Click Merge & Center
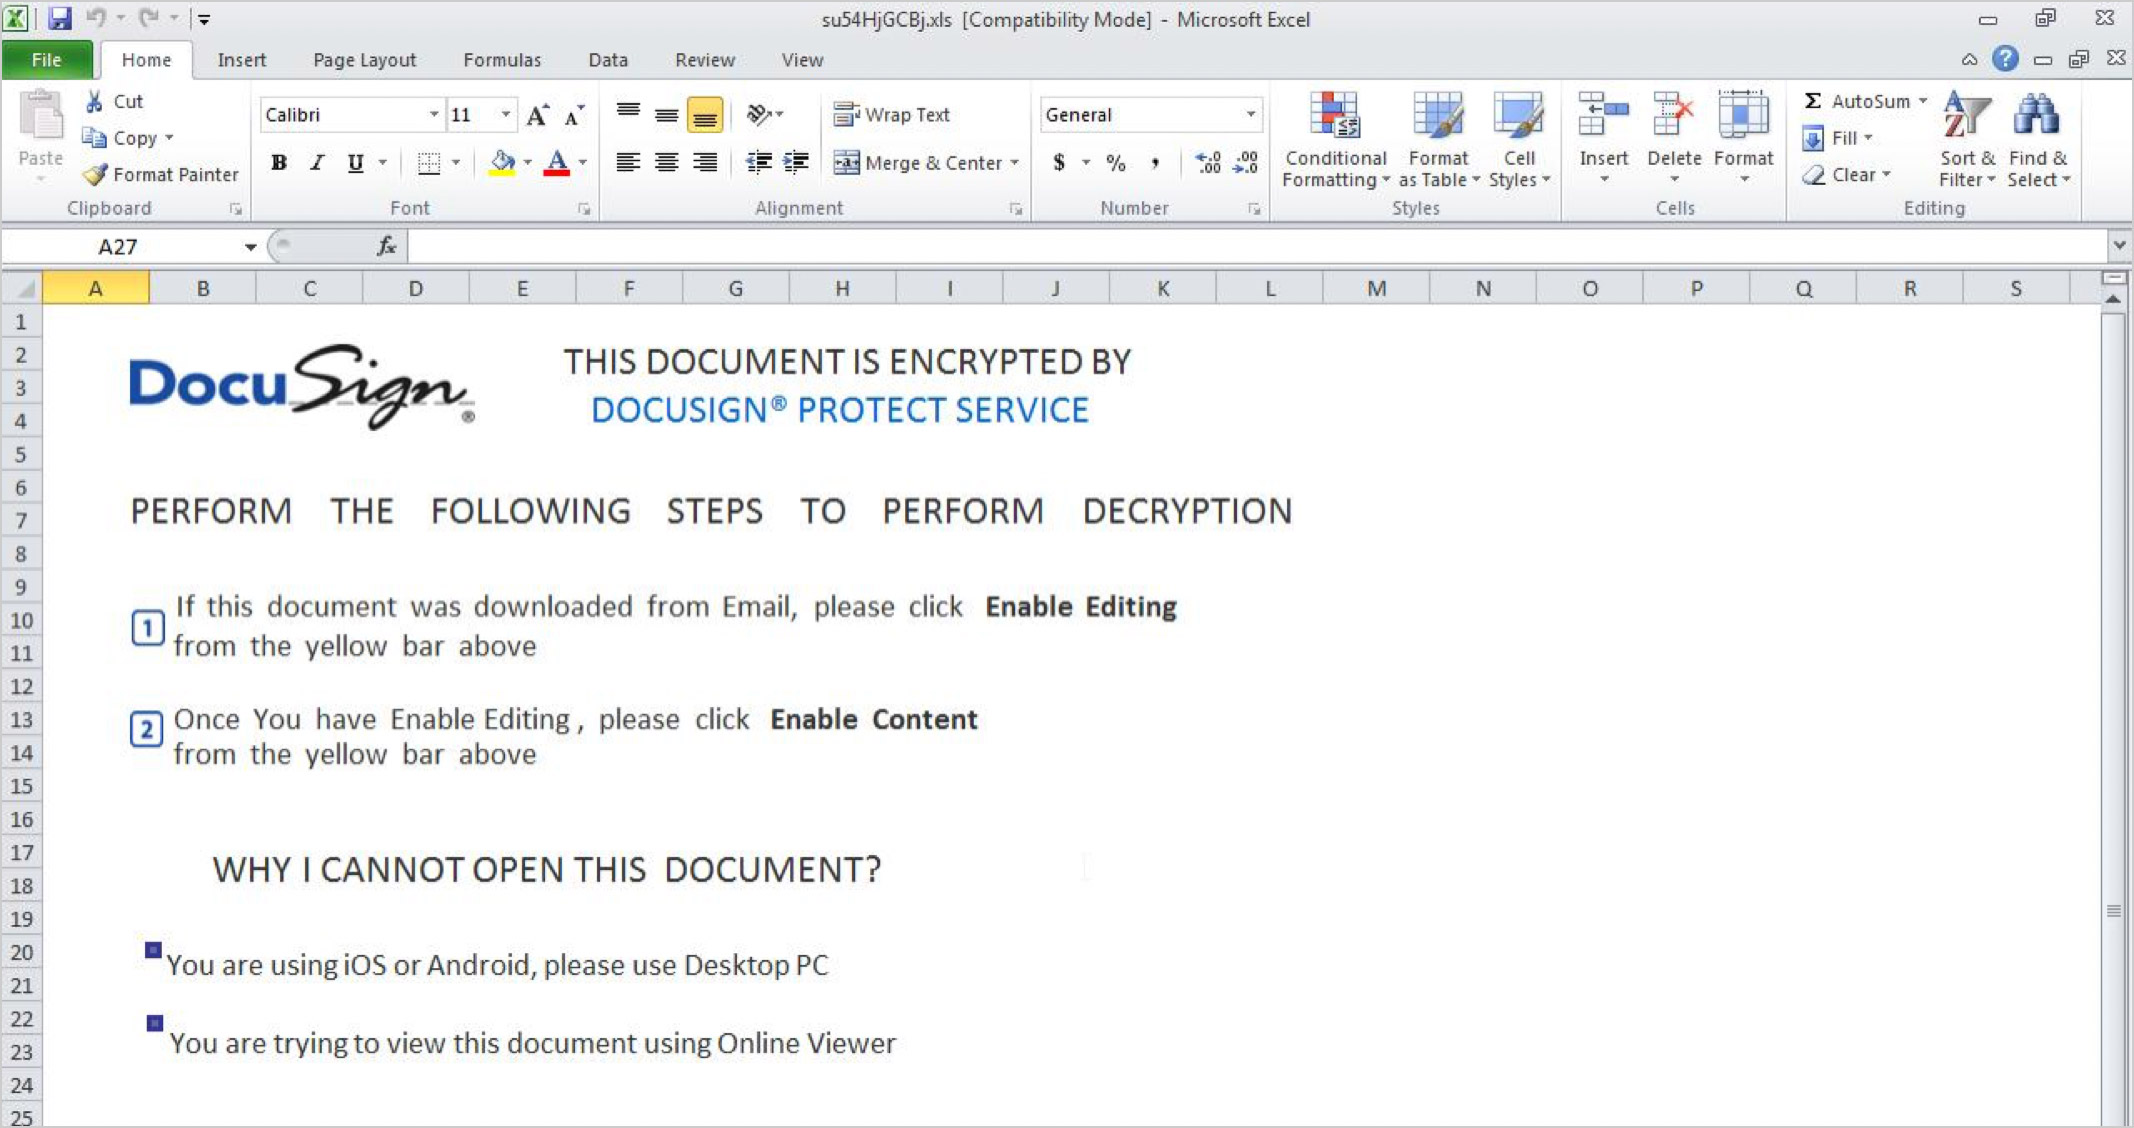This screenshot has height=1128, width=2134. point(918,162)
